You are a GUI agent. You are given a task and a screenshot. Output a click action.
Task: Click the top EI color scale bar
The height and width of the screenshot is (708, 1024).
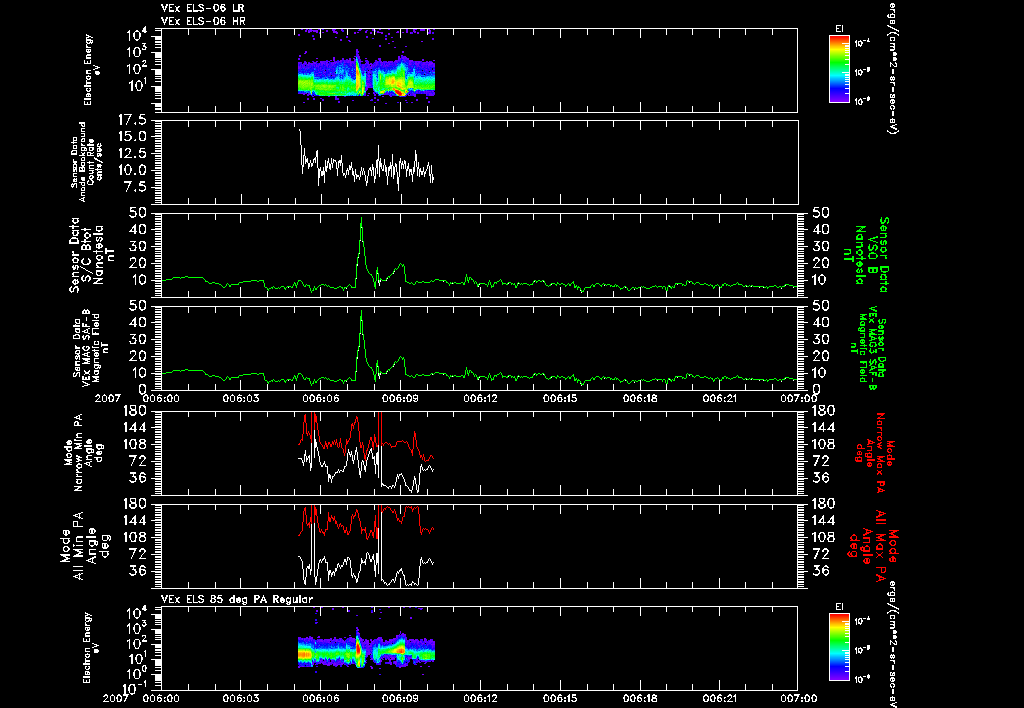point(839,69)
